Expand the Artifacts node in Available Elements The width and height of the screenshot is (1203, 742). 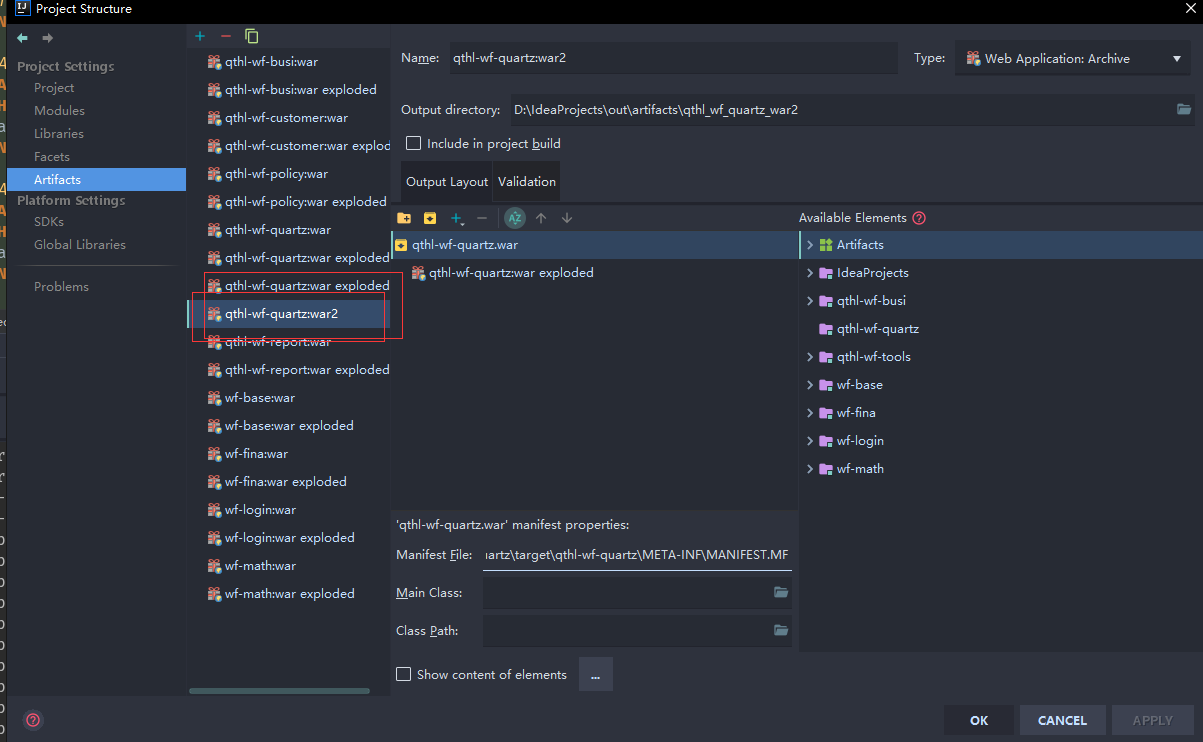810,245
